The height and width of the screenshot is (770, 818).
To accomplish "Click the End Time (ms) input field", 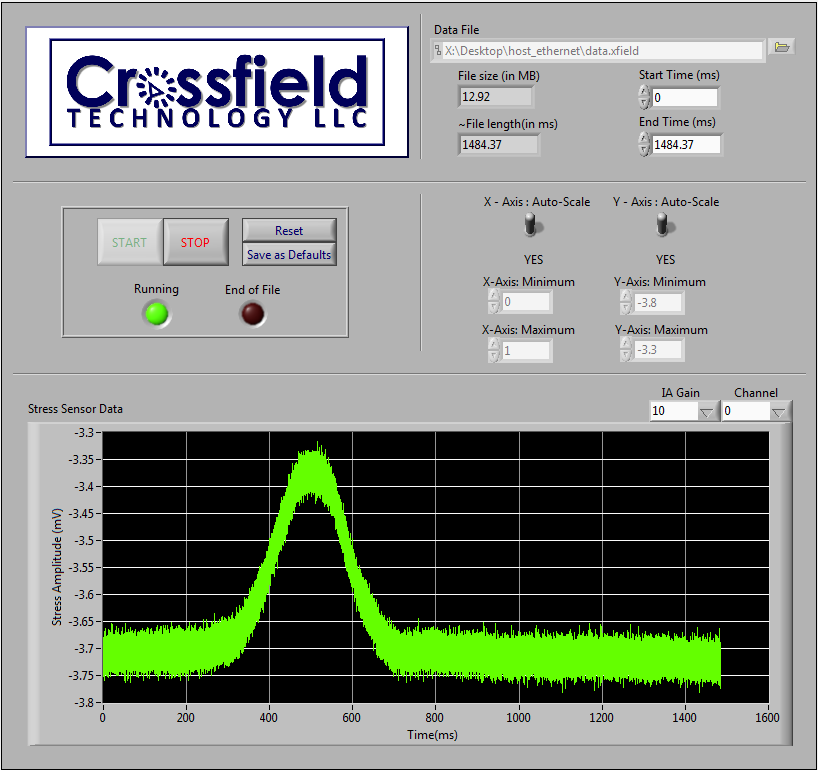I will point(687,145).
